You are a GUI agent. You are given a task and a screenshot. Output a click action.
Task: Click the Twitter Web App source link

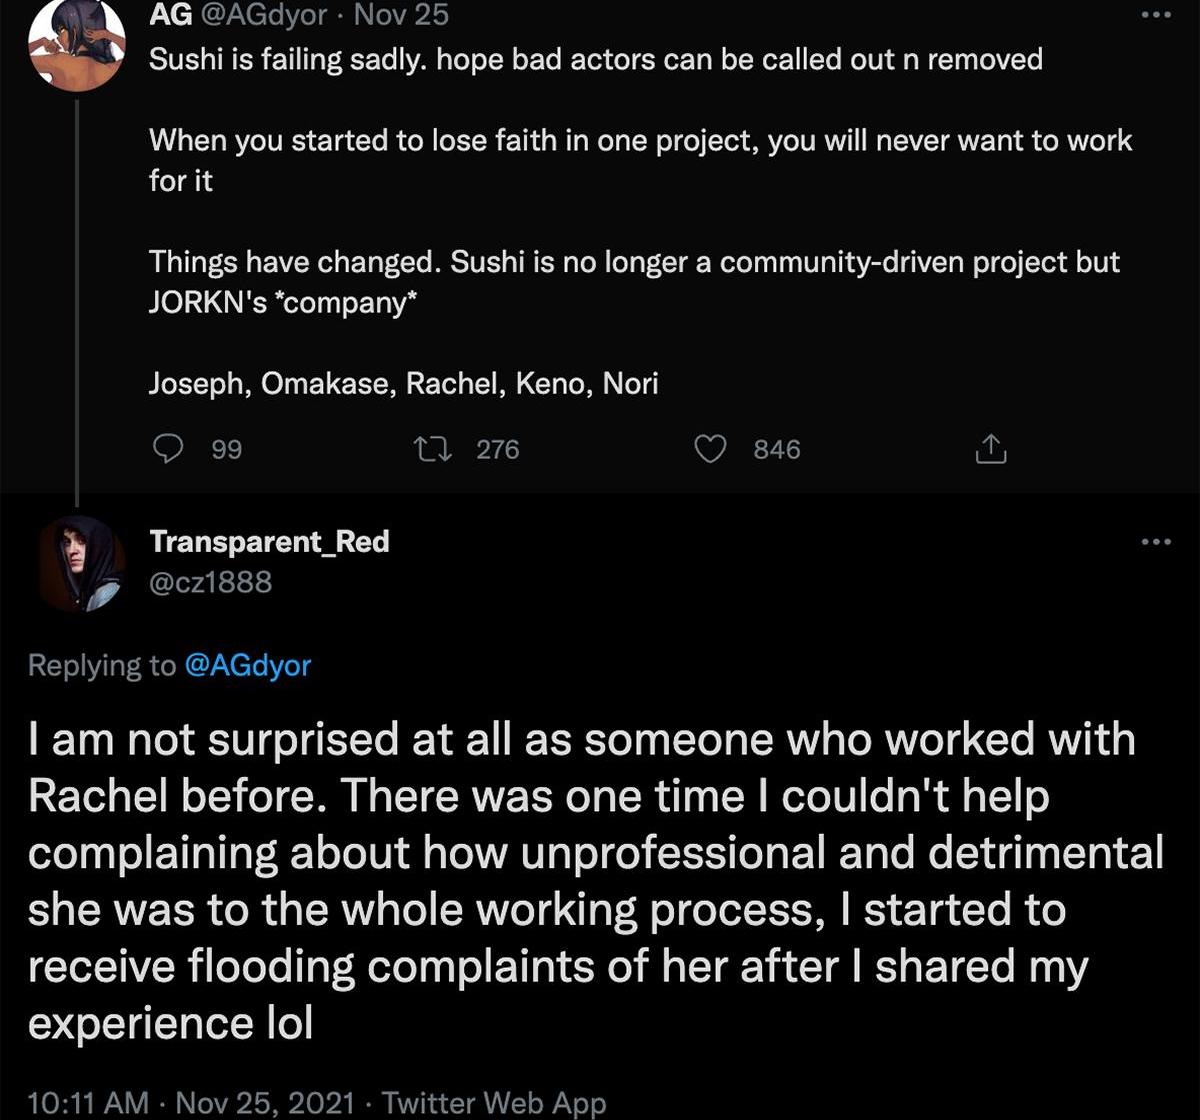pos(494,1102)
